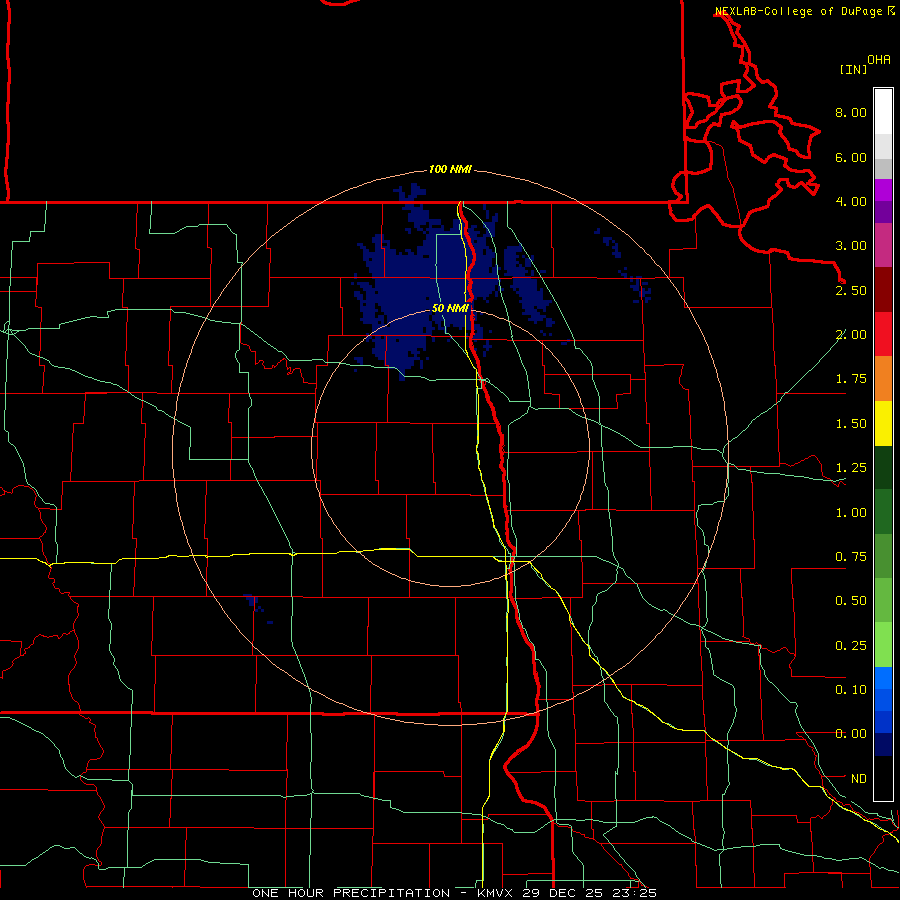The image size is (900, 900).
Task: Click the 29 DEC 25 23:25 timestamp
Action: pyautogui.click(x=589, y=893)
